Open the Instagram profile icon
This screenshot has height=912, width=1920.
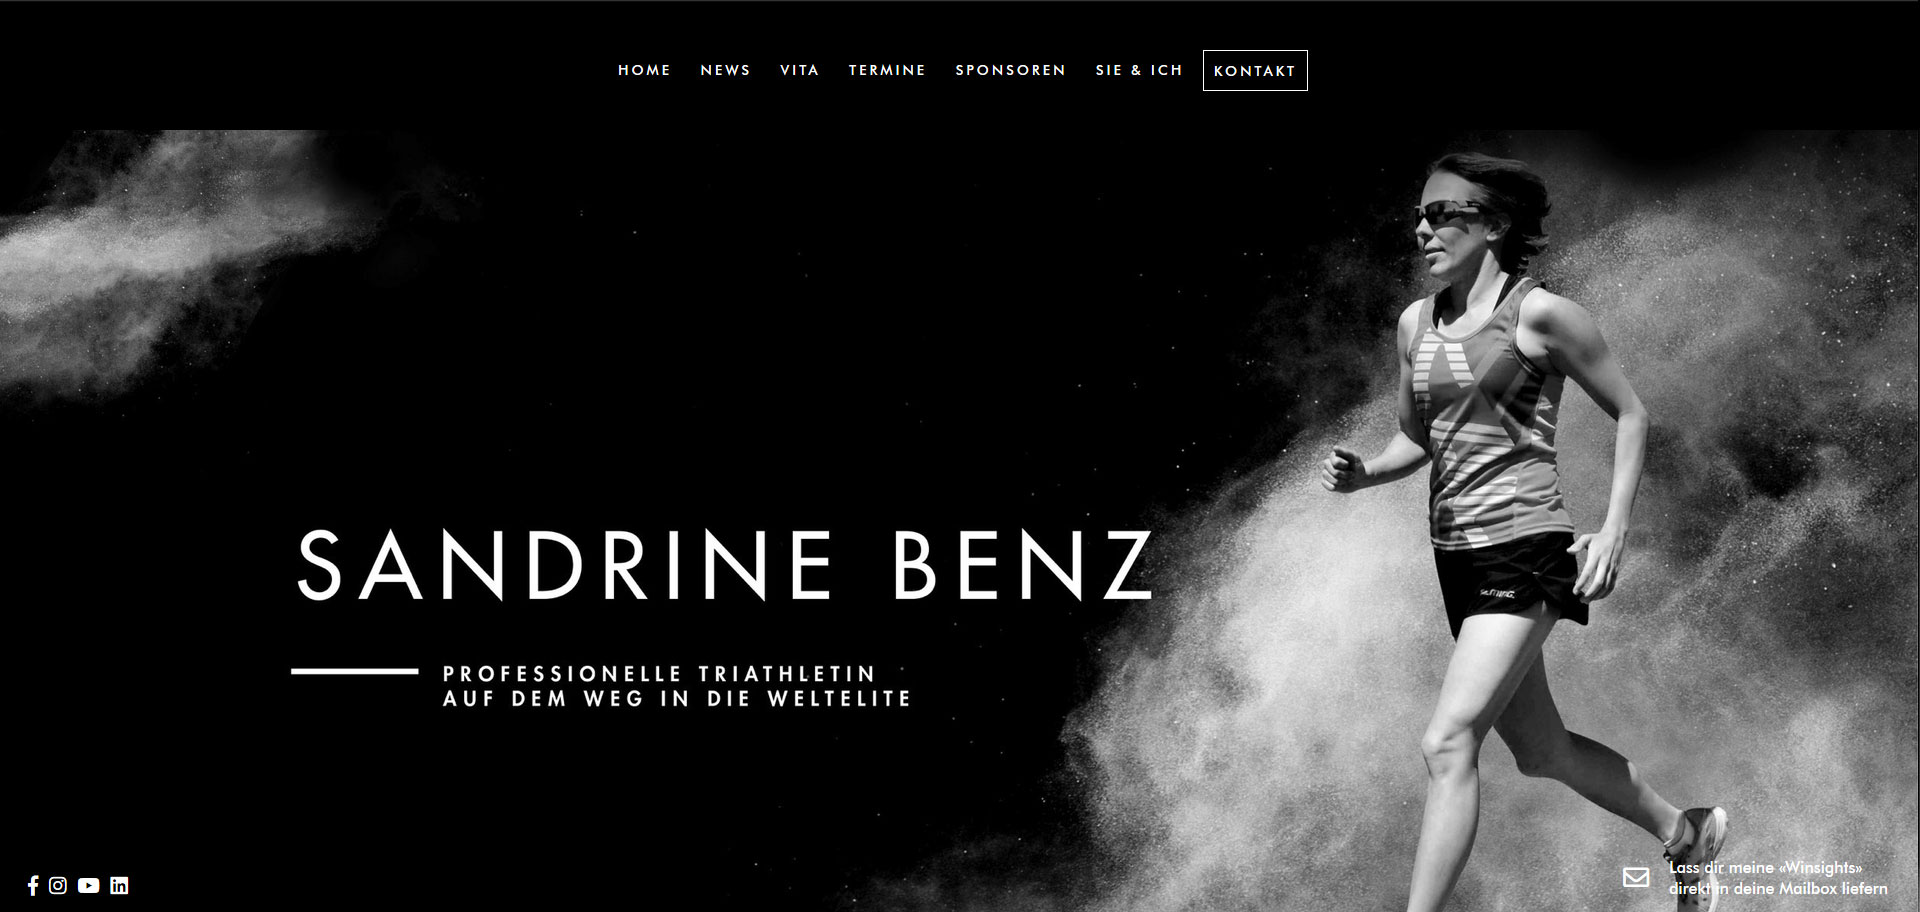[58, 885]
